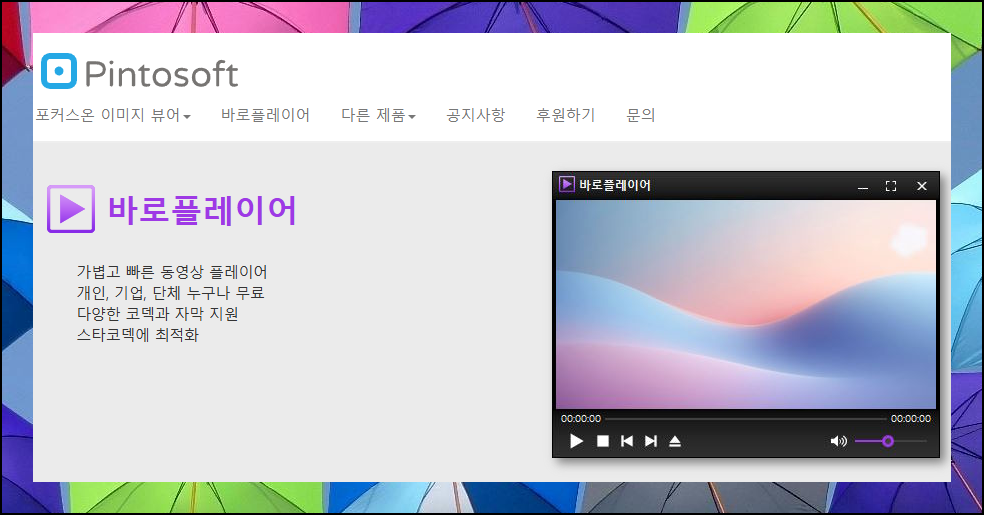Open 포커스온 이미지 뷰어 dropdown menu
Image resolution: width=984 pixels, height=515 pixels.
point(113,115)
